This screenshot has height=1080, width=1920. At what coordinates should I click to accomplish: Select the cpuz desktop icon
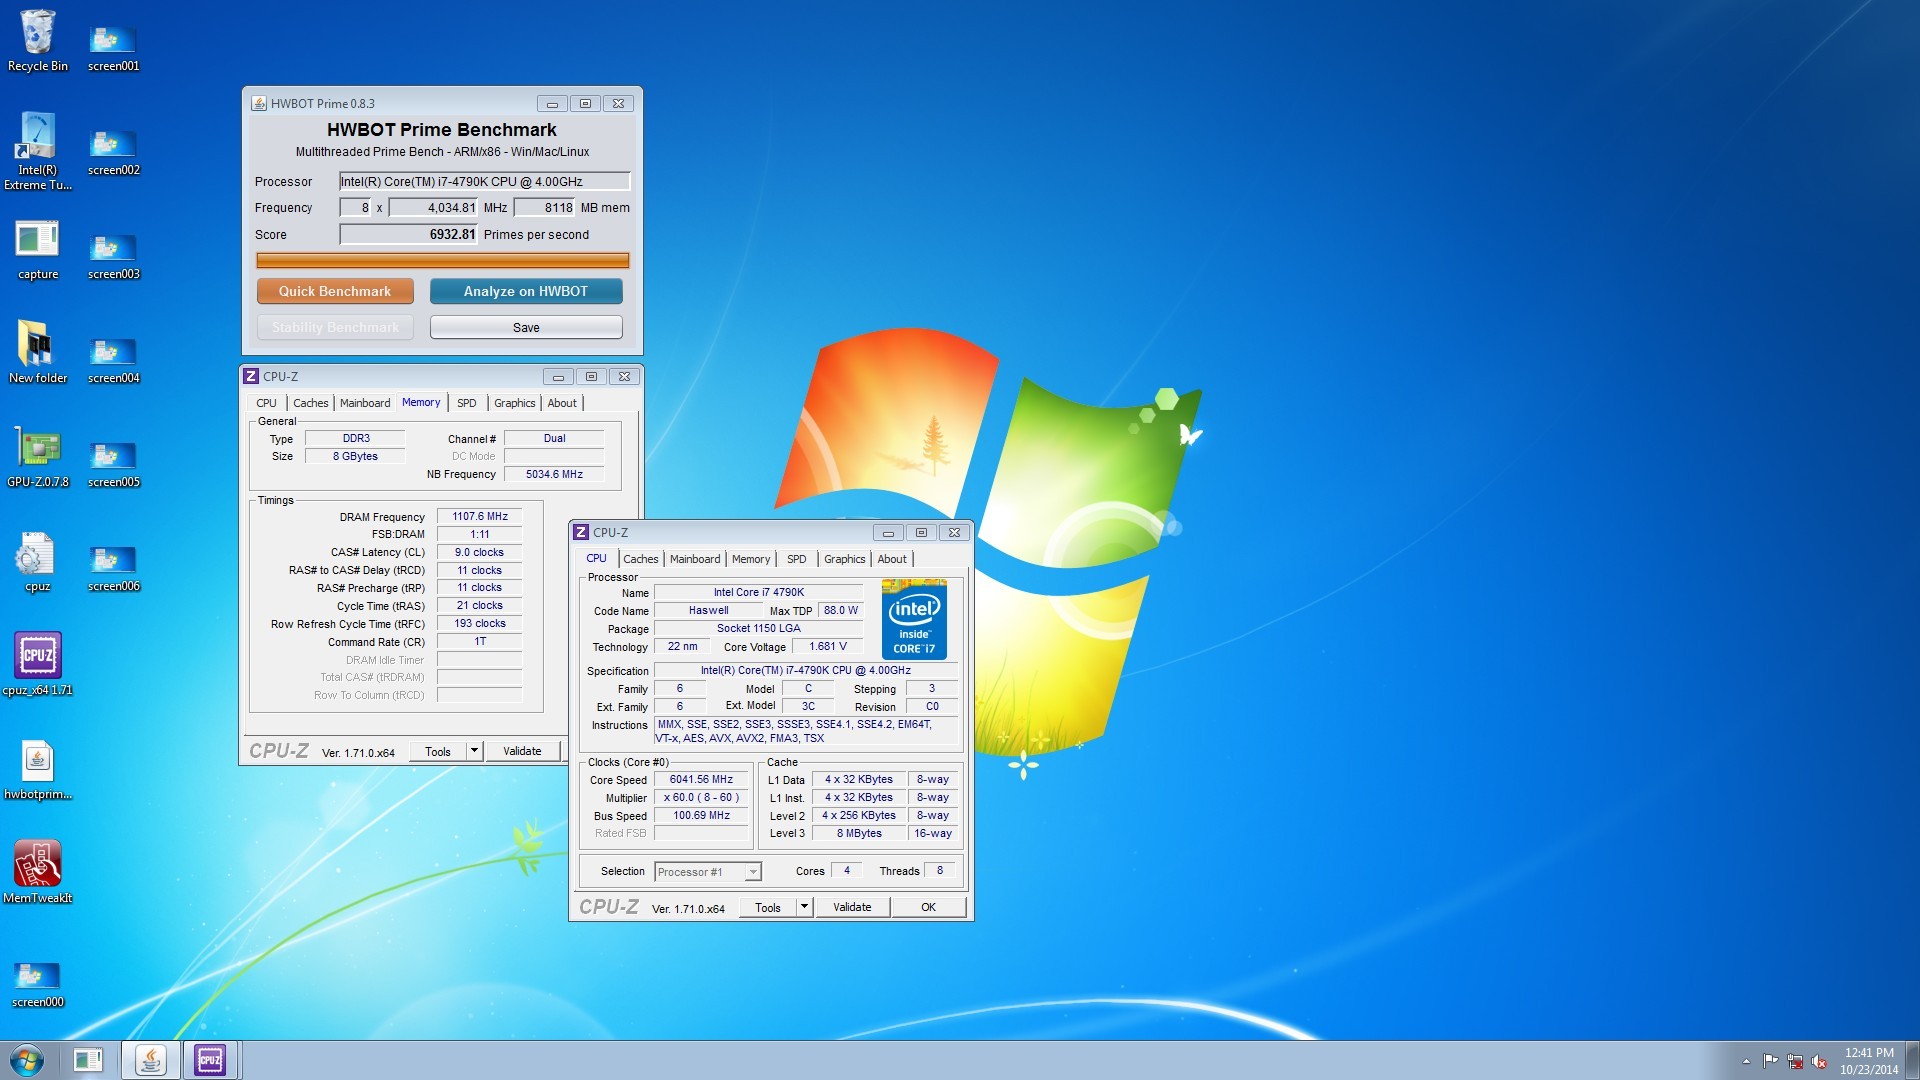pos(38,562)
